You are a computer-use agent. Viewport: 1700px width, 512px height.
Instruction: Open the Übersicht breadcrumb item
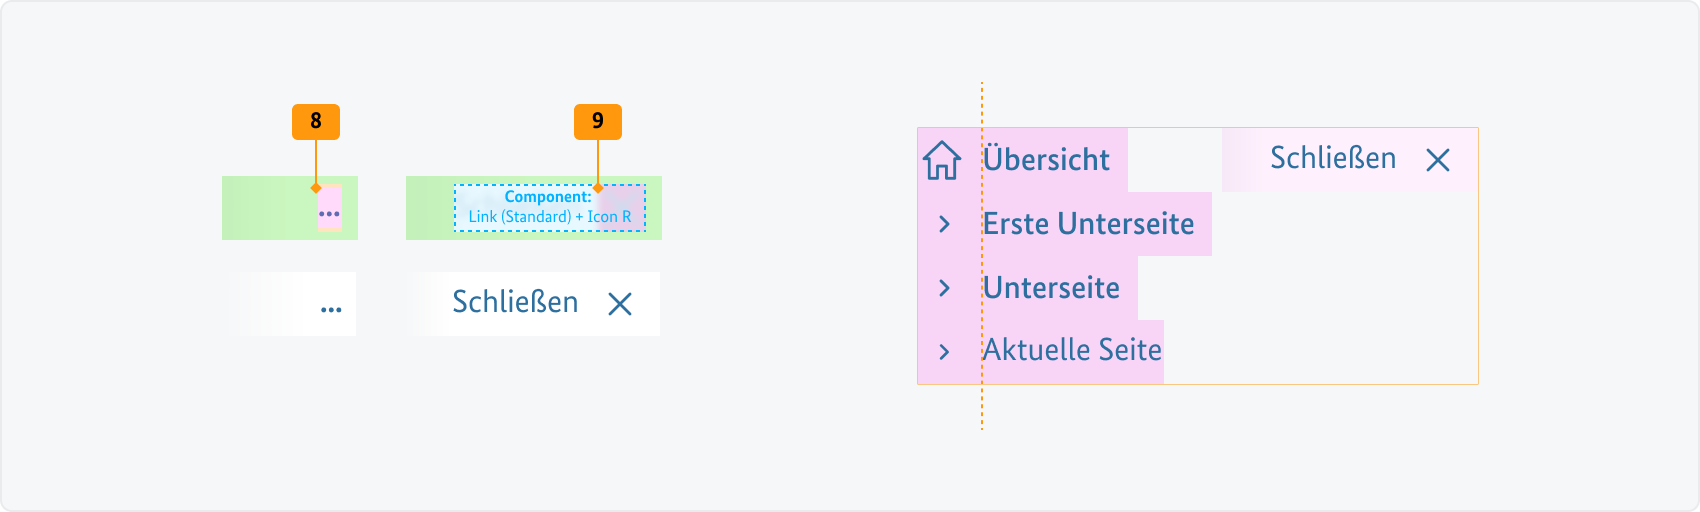[1046, 160]
